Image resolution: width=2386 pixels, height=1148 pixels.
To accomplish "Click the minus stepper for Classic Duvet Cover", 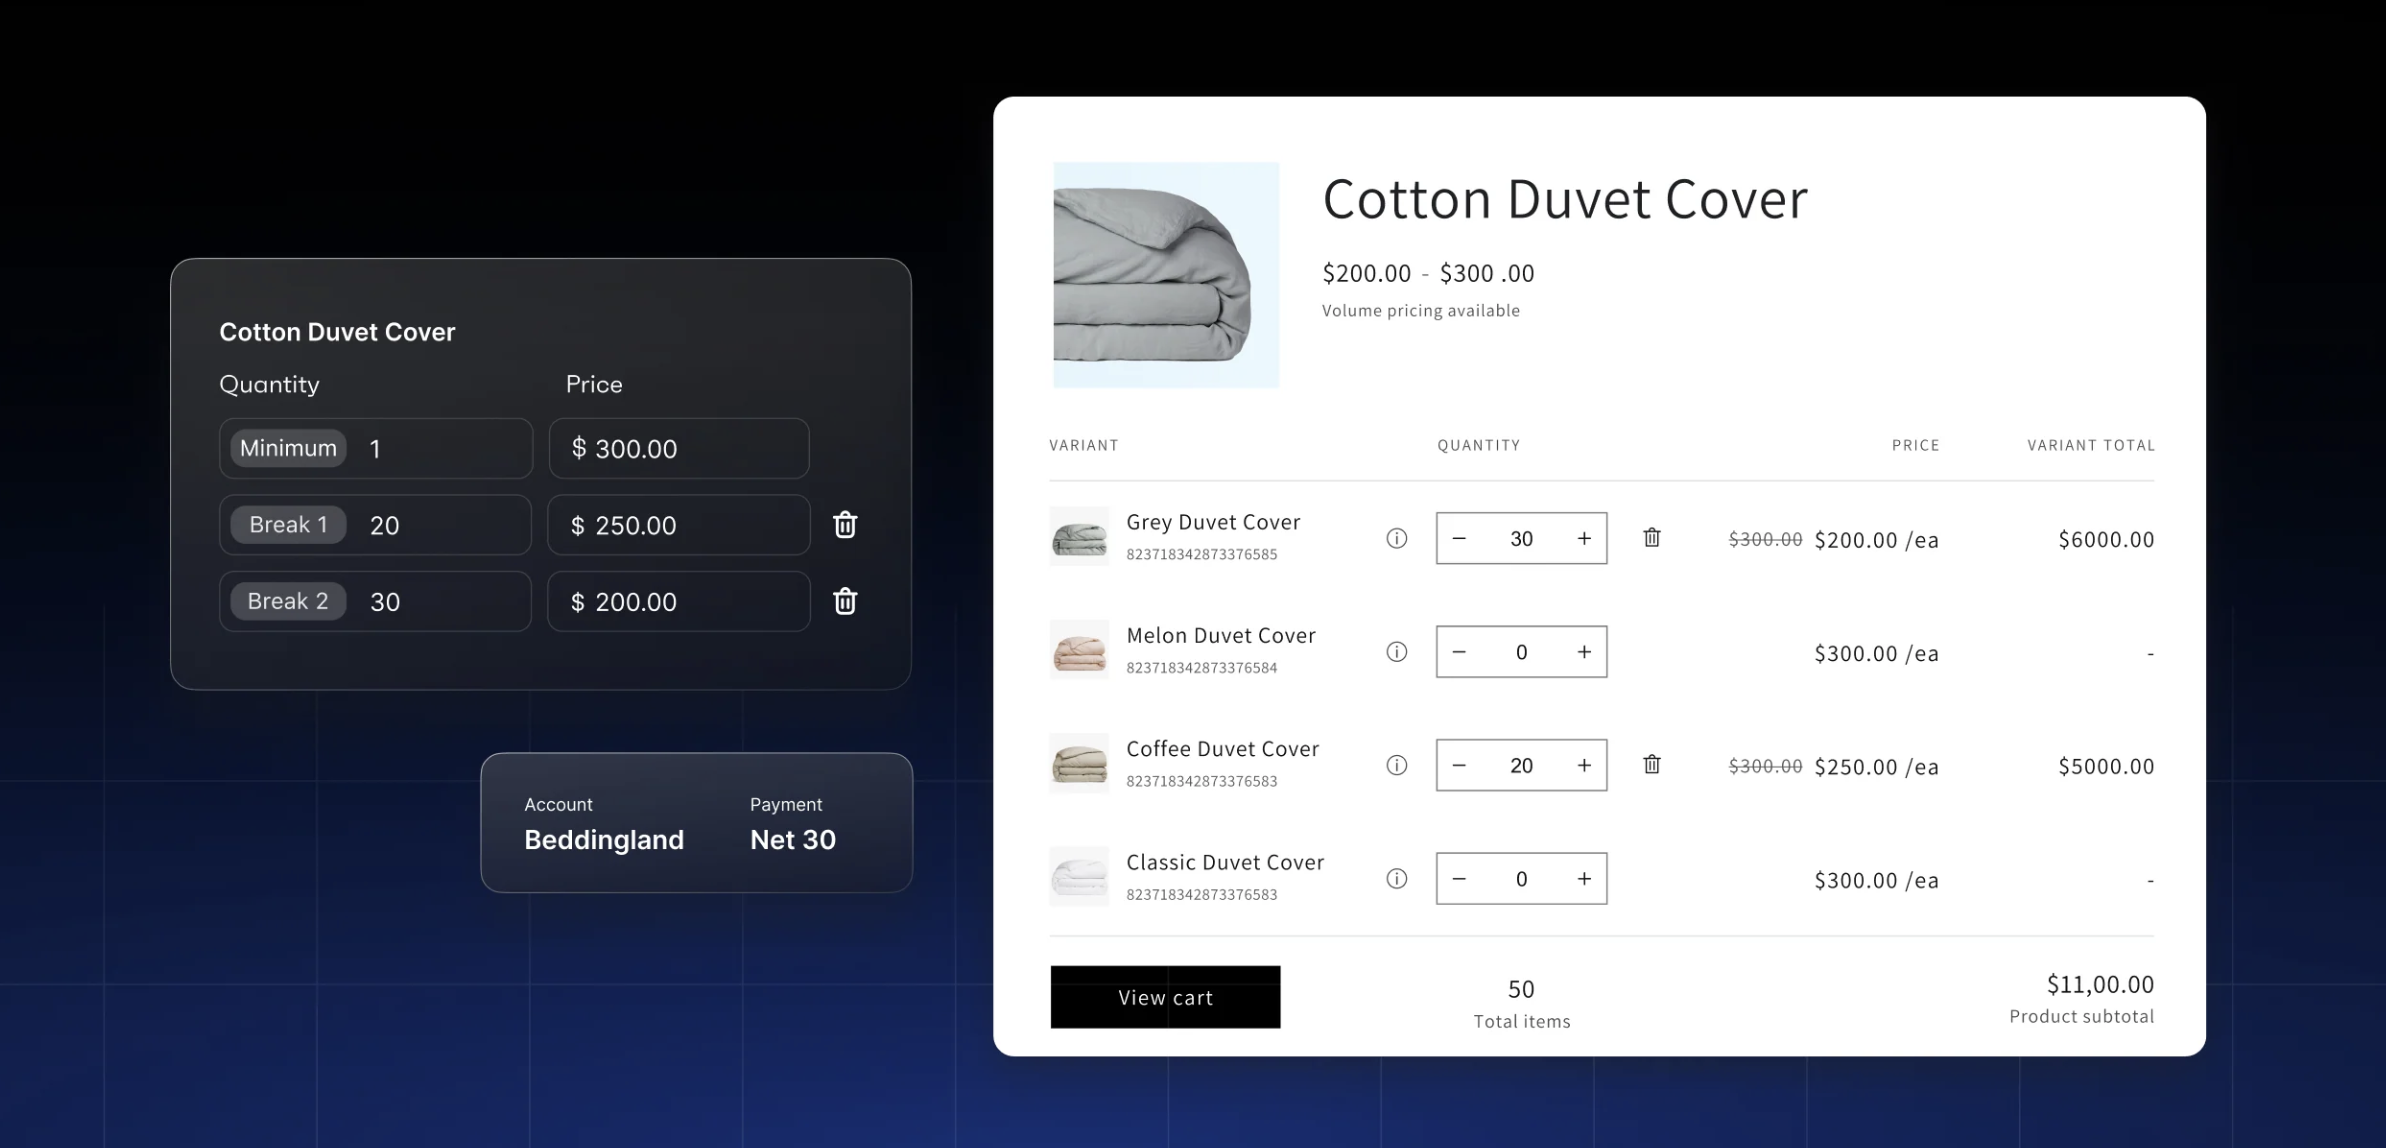I will point(1458,879).
